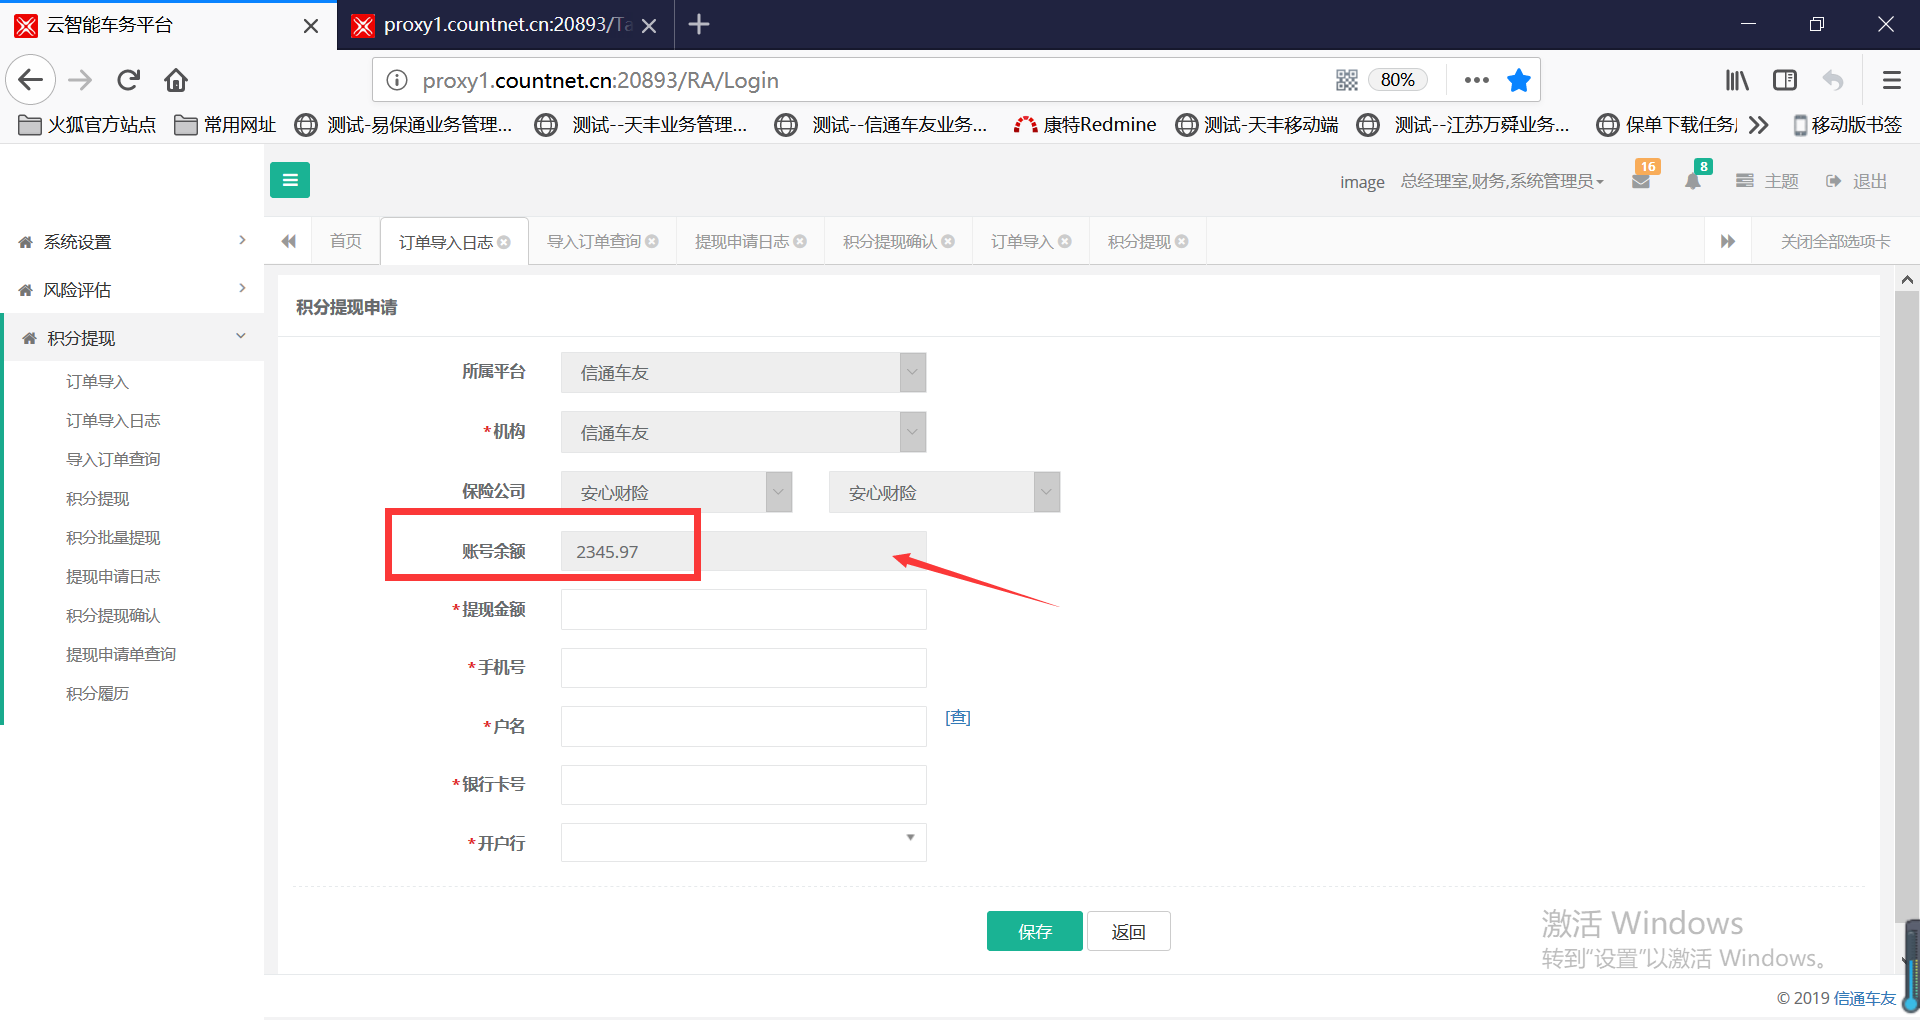Click the browser back arrow

[31, 80]
